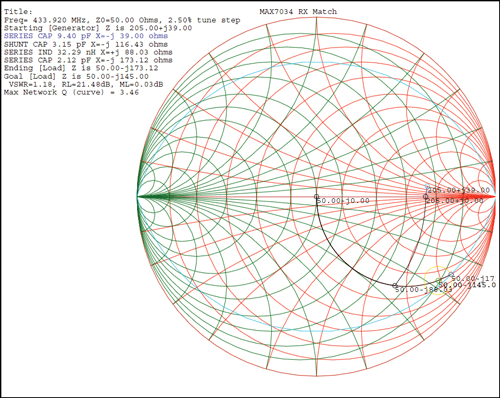Click the 50.00-j0.00 center point marker
This screenshot has width=500, height=398.
(316, 197)
